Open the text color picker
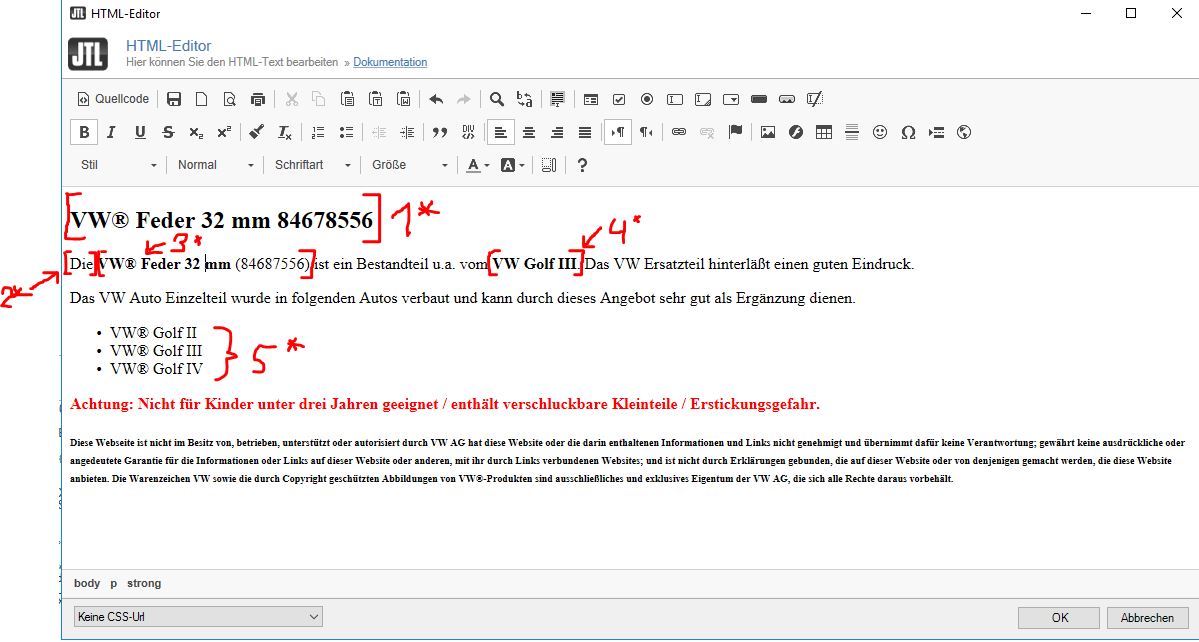The height and width of the screenshot is (642, 1199). coord(475,165)
